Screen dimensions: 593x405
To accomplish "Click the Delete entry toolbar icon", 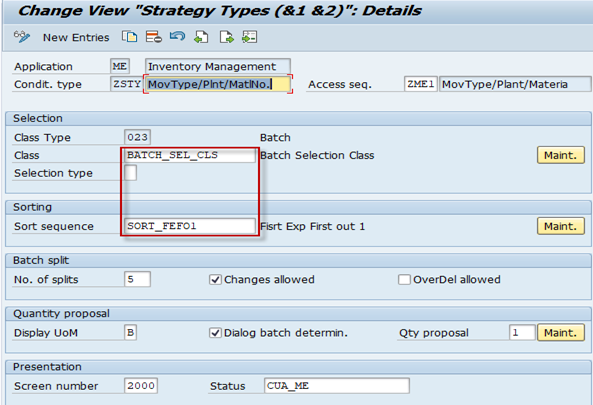I will tap(154, 37).
